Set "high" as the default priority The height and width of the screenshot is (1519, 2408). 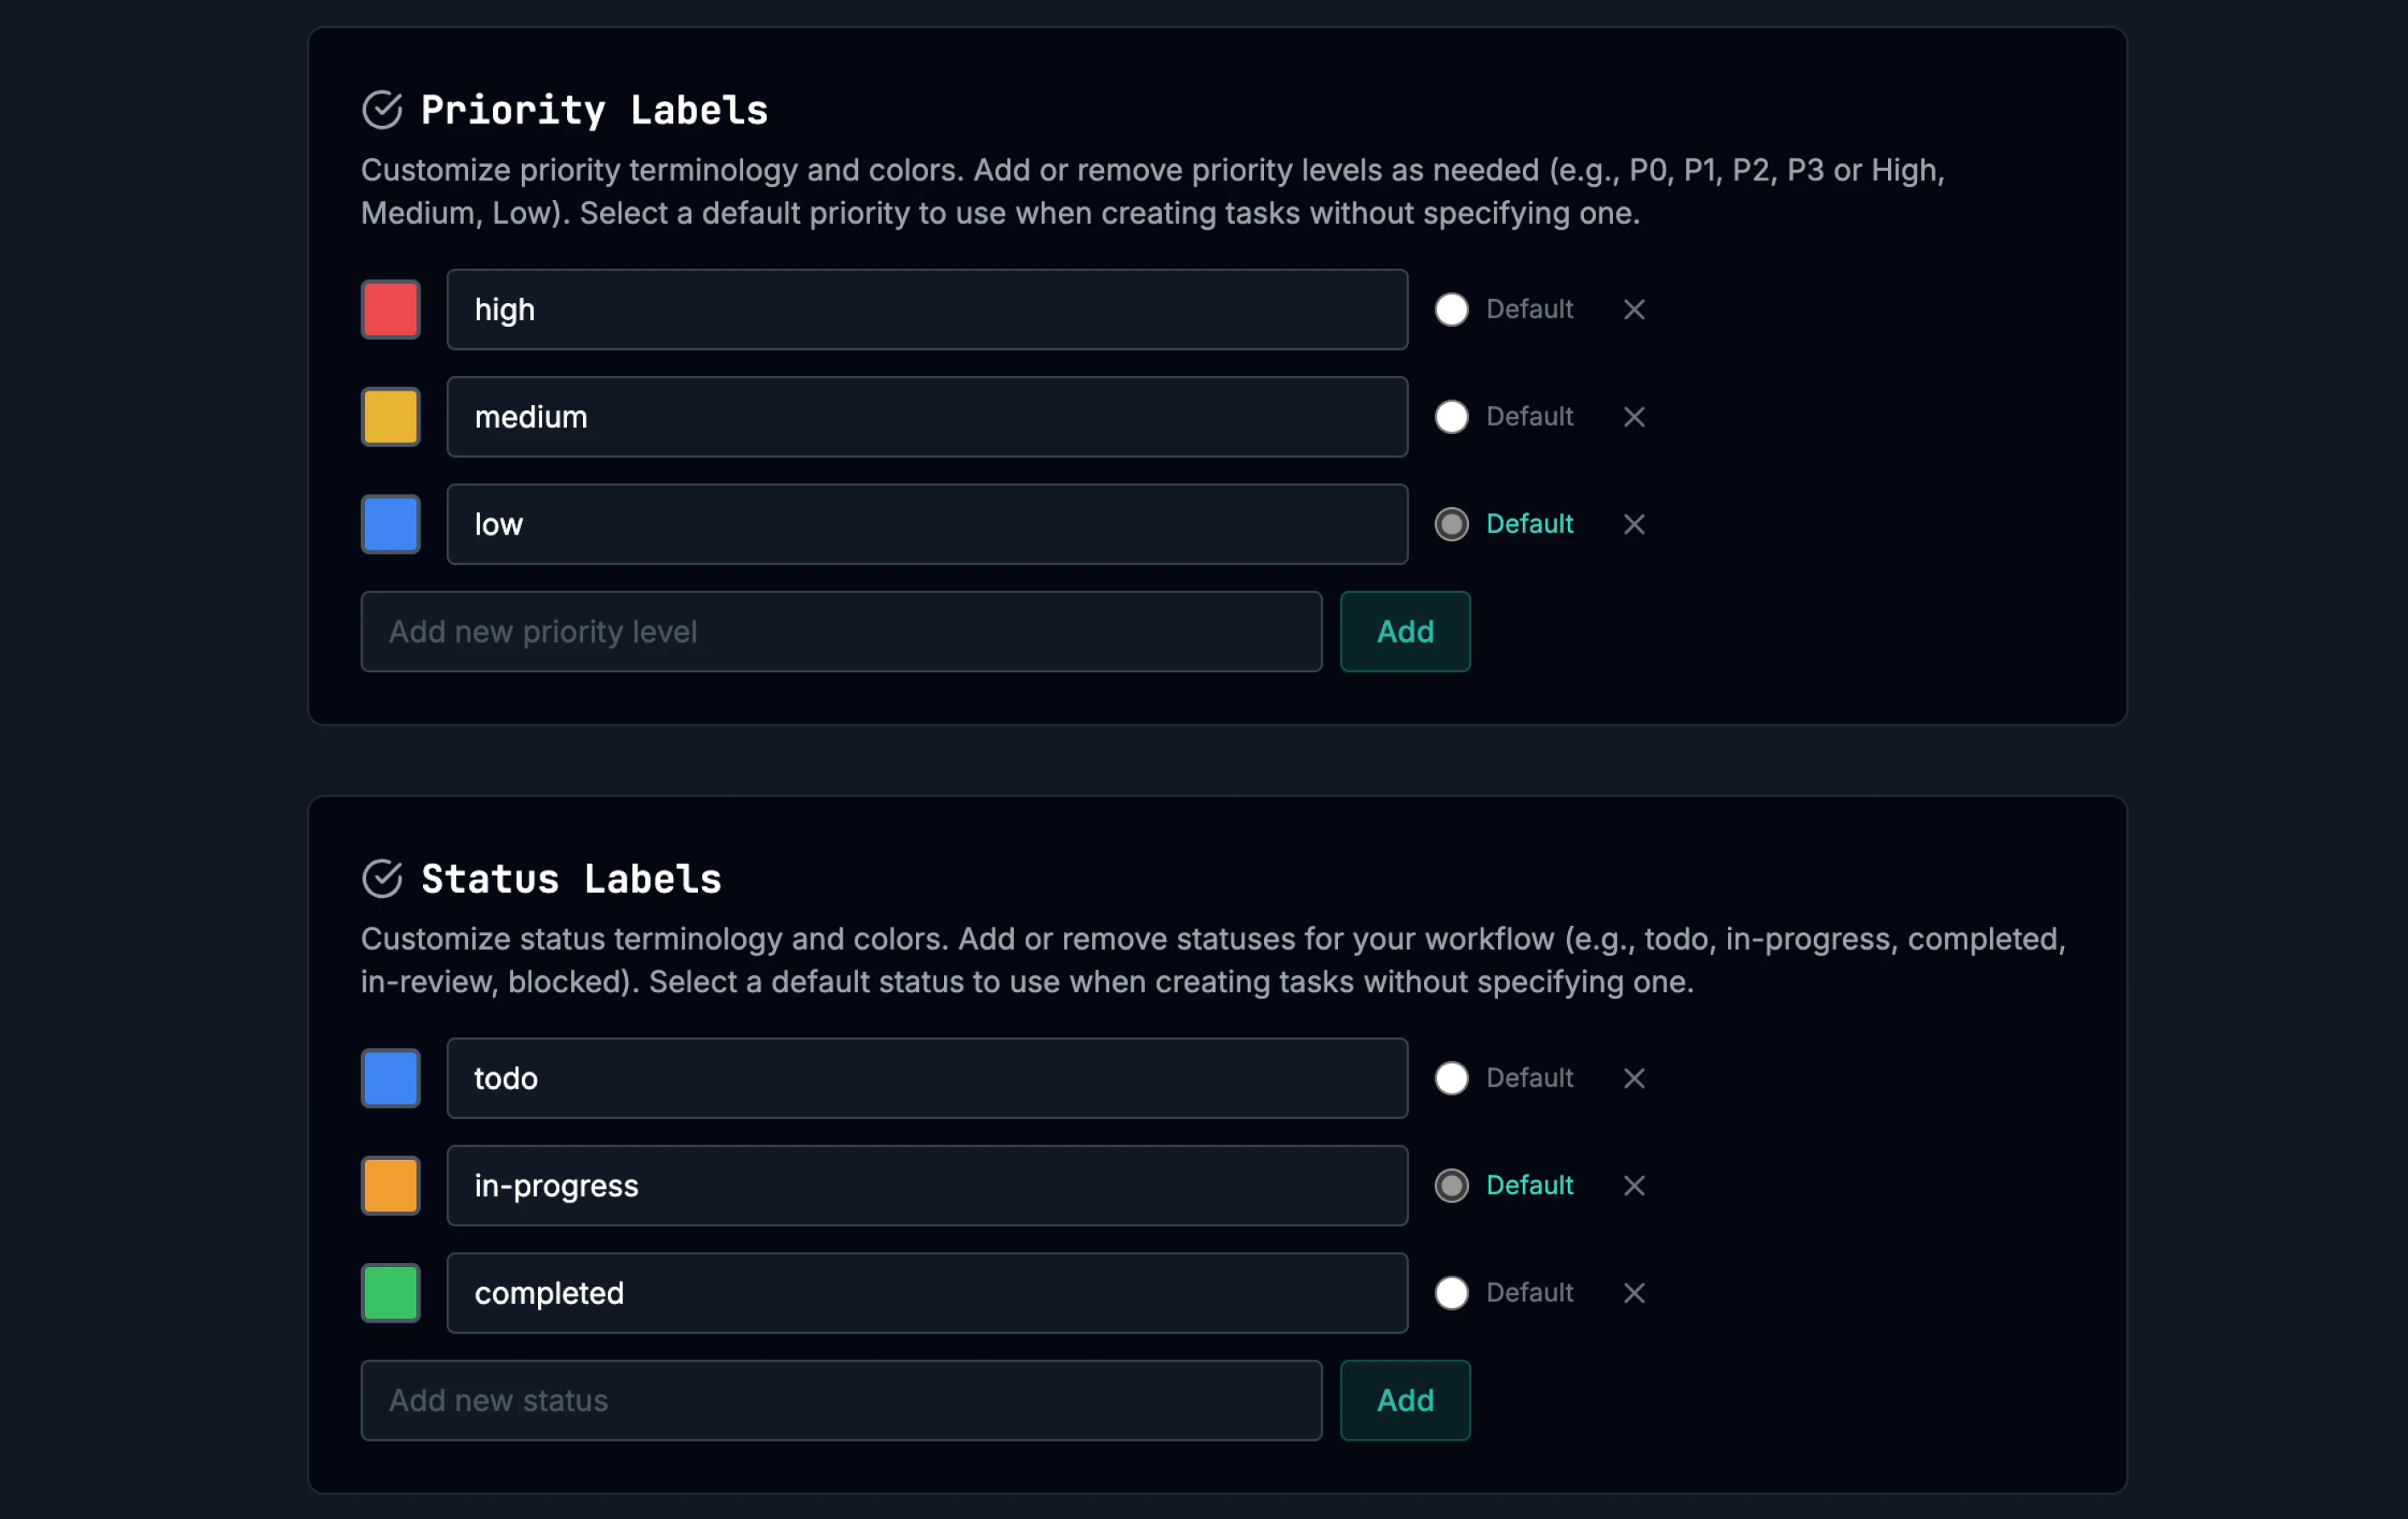pos(1452,309)
